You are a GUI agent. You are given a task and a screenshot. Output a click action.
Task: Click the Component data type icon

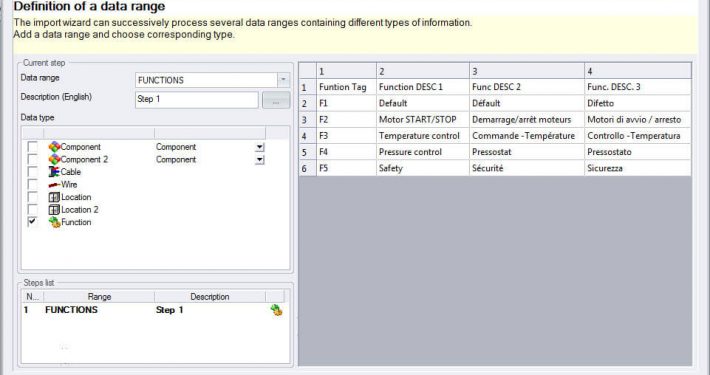(54, 147)
